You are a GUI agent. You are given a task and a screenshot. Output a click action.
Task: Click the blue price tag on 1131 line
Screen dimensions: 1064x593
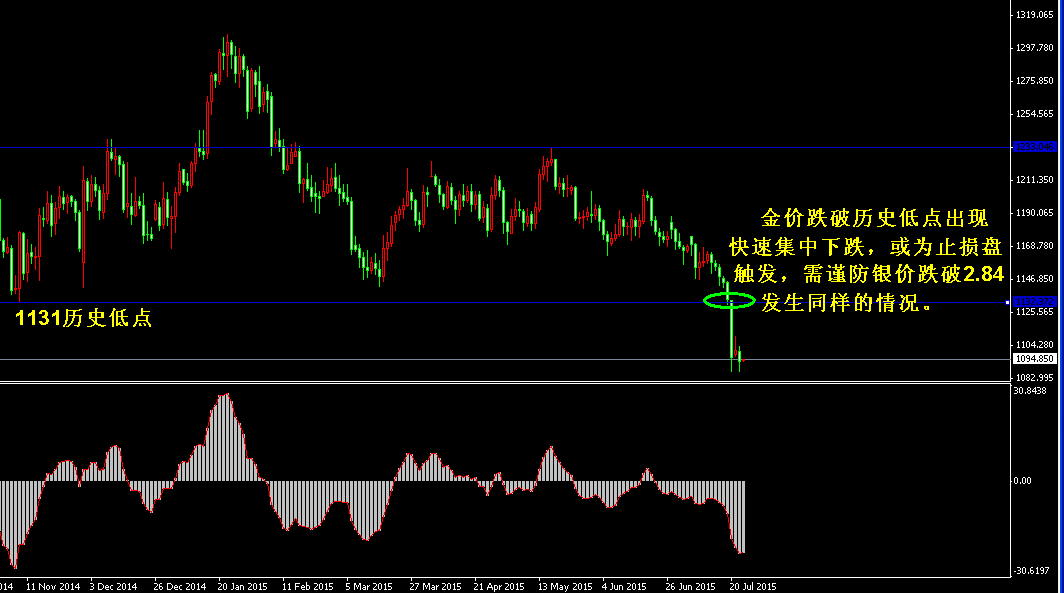[1034, 302]
